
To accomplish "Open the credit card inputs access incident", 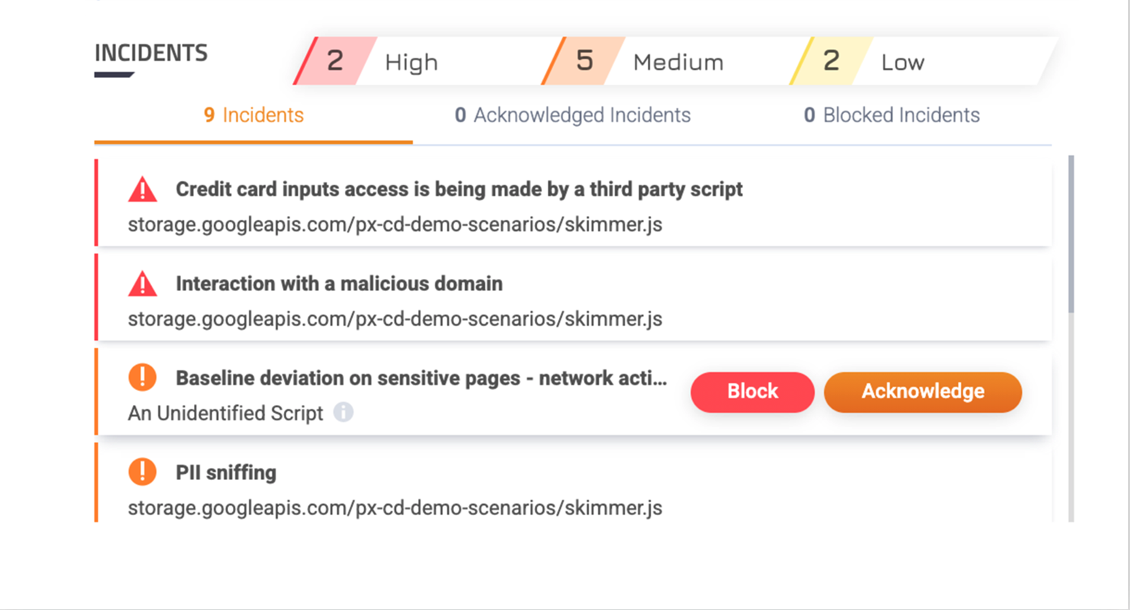I will click(459, 189).
